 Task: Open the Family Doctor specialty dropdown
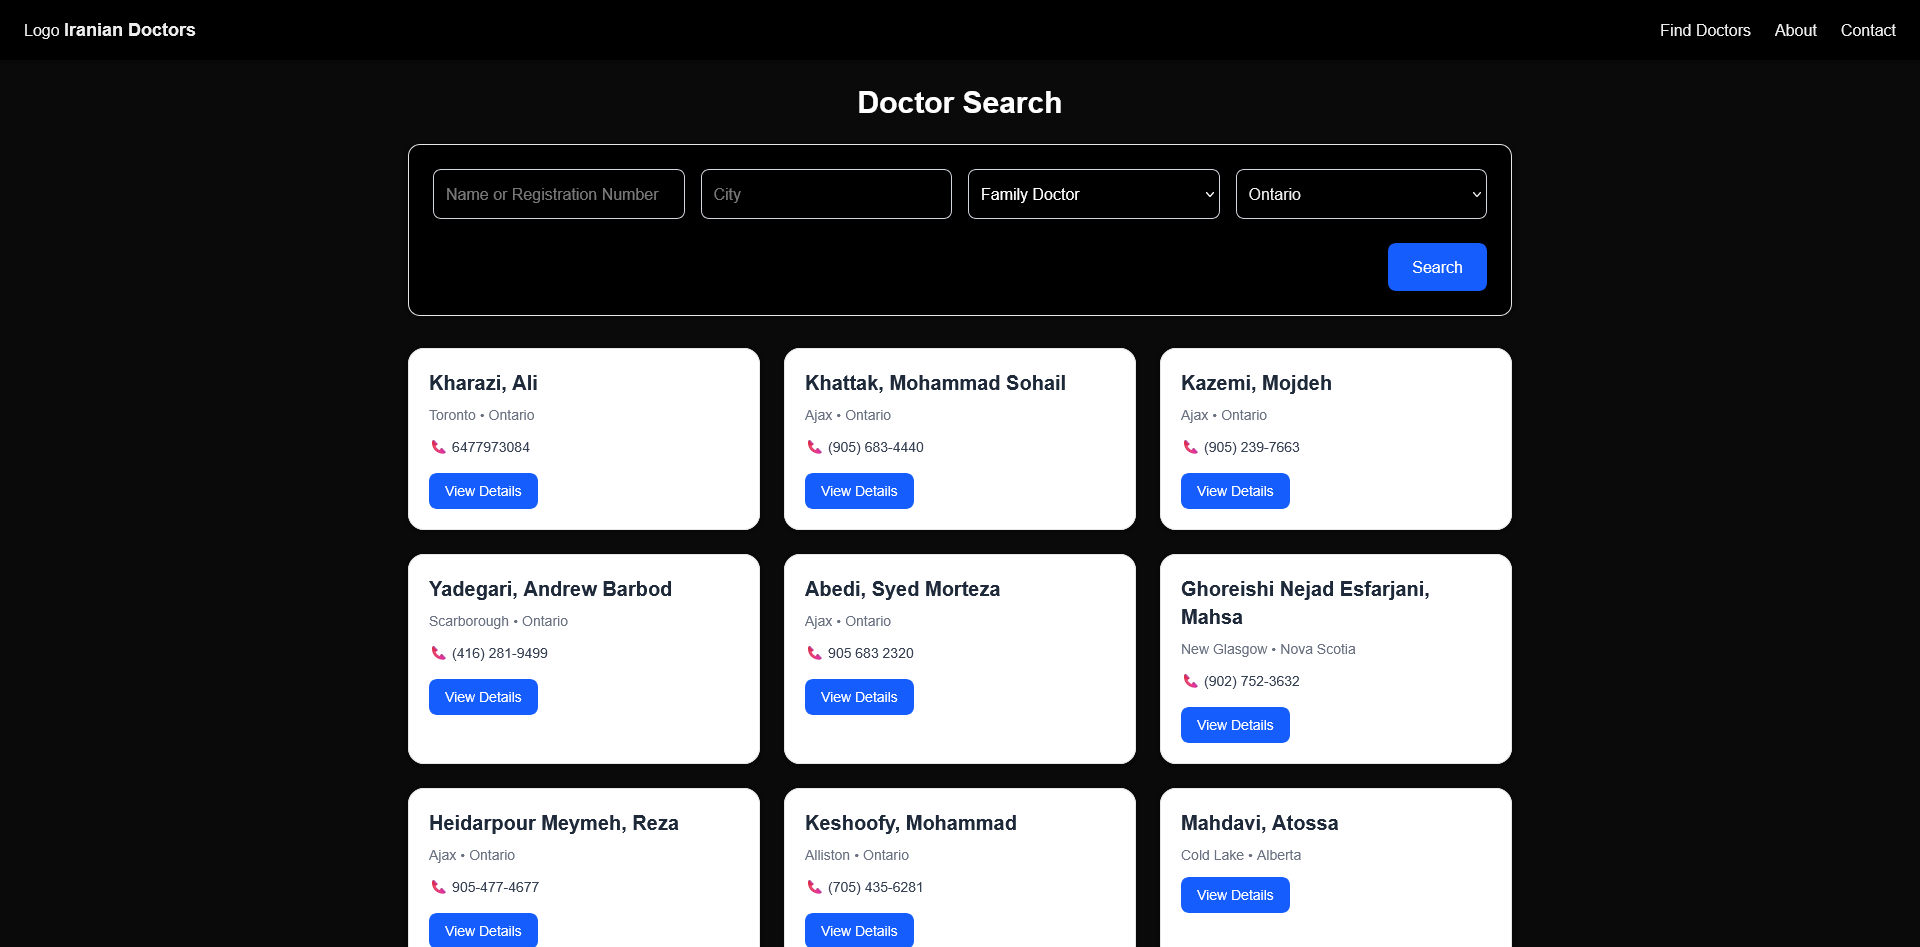tap(1093, 194)
